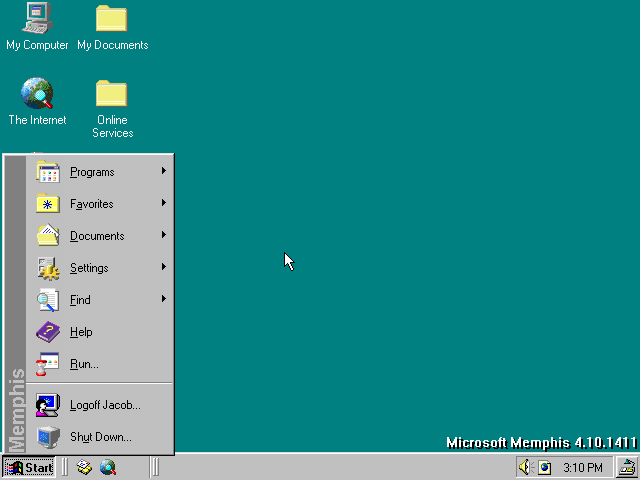Click The Internet label text
Viewport: 640px width, 480px height.
[37, 120]
